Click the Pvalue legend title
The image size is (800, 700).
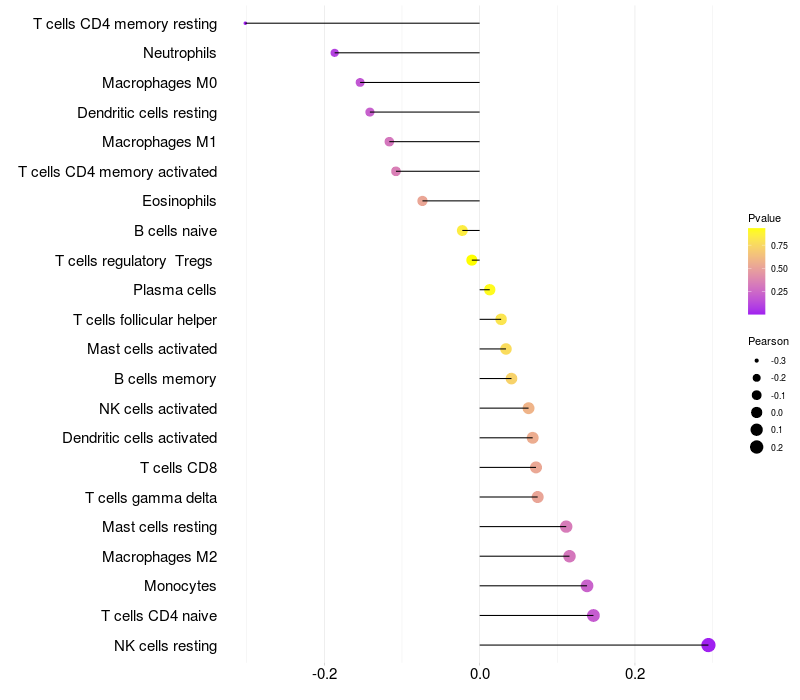[764, 218]
